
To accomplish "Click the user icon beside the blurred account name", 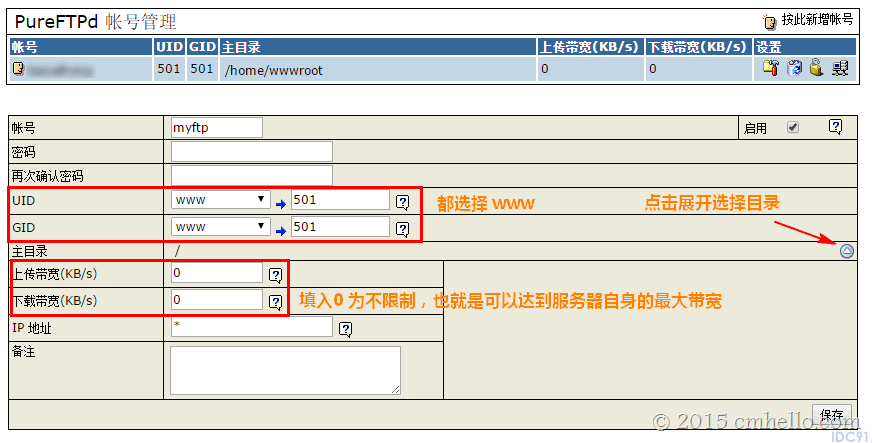I will (18, 68).
